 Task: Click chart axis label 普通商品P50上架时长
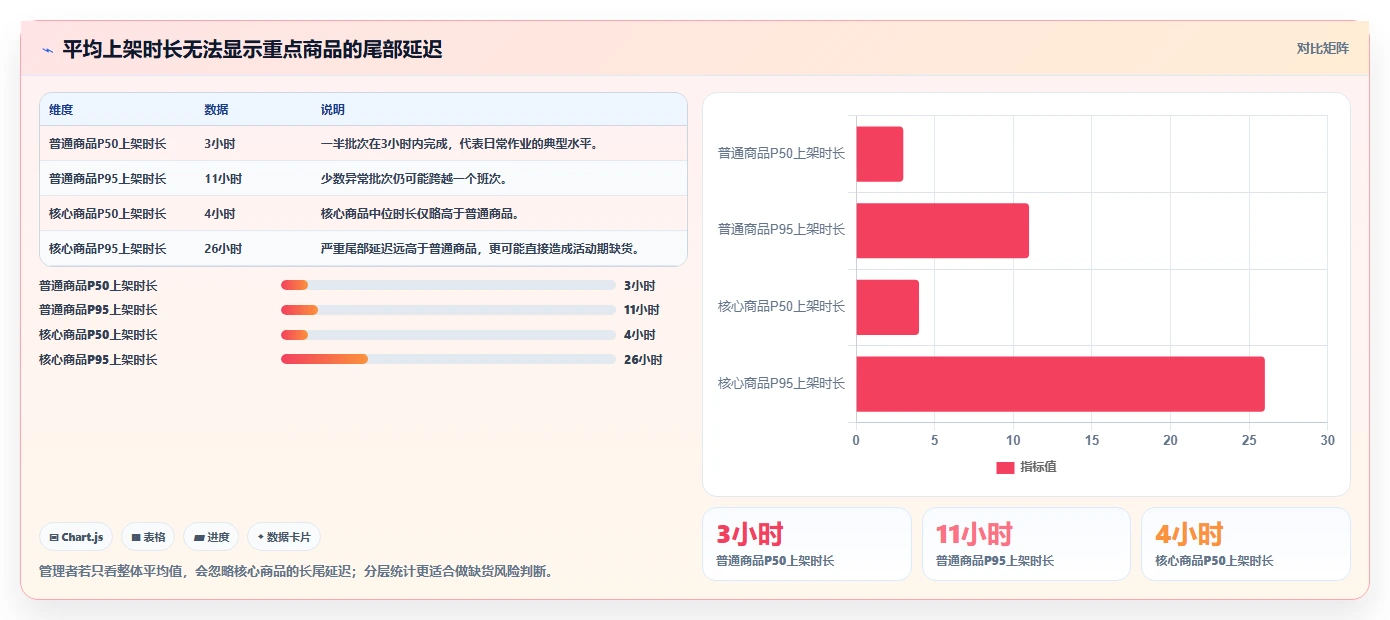[781, 154]
